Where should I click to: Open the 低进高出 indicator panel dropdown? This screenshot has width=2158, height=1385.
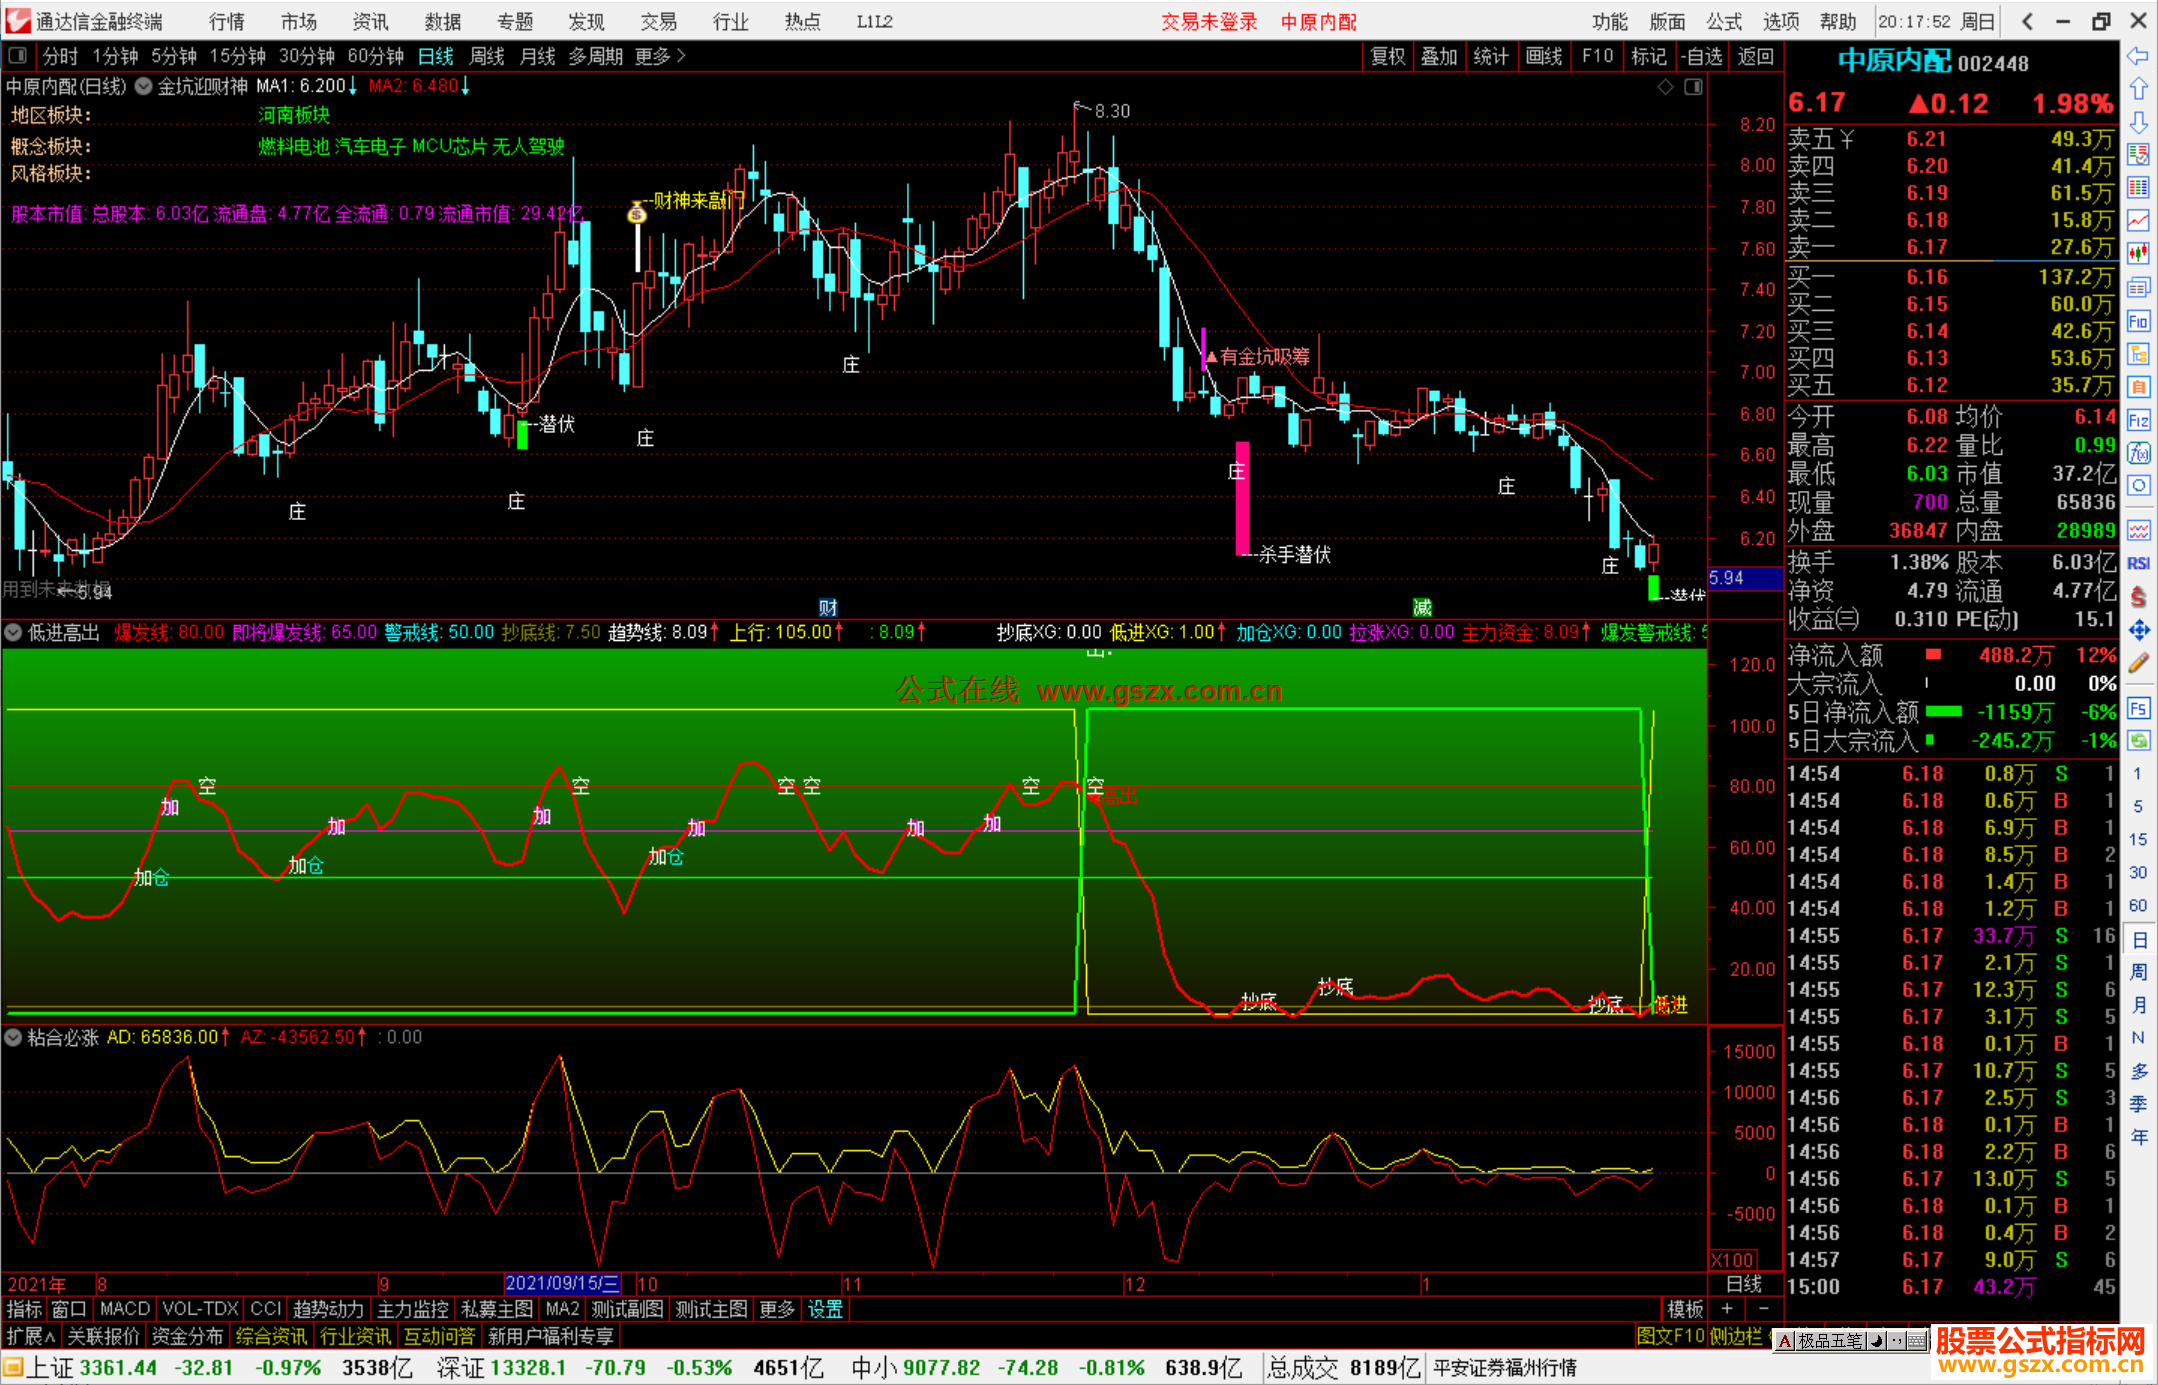[x=13, y=632]
